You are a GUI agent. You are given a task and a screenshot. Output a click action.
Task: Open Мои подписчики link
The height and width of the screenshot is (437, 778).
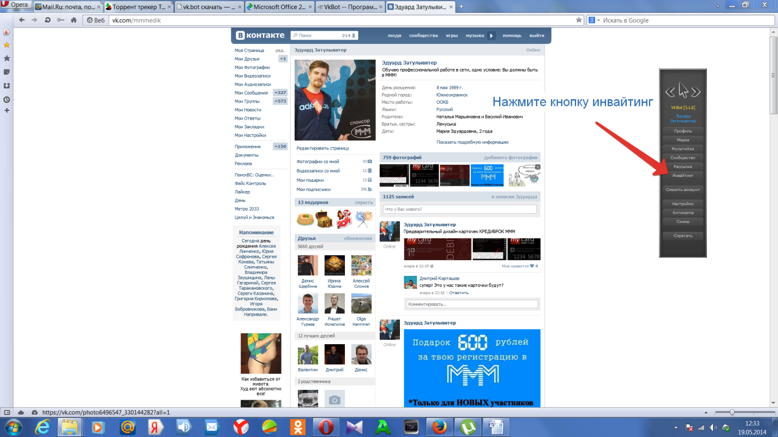coord(314,189)
